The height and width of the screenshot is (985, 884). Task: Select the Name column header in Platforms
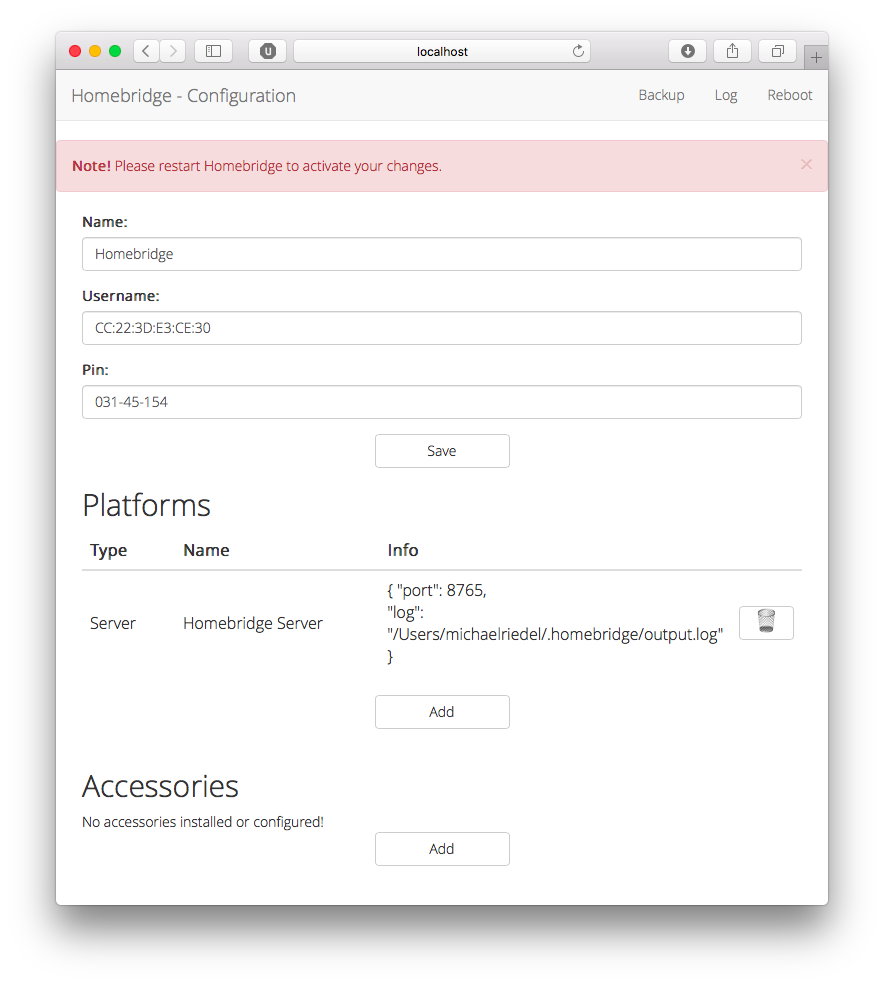tap(206, 550)
